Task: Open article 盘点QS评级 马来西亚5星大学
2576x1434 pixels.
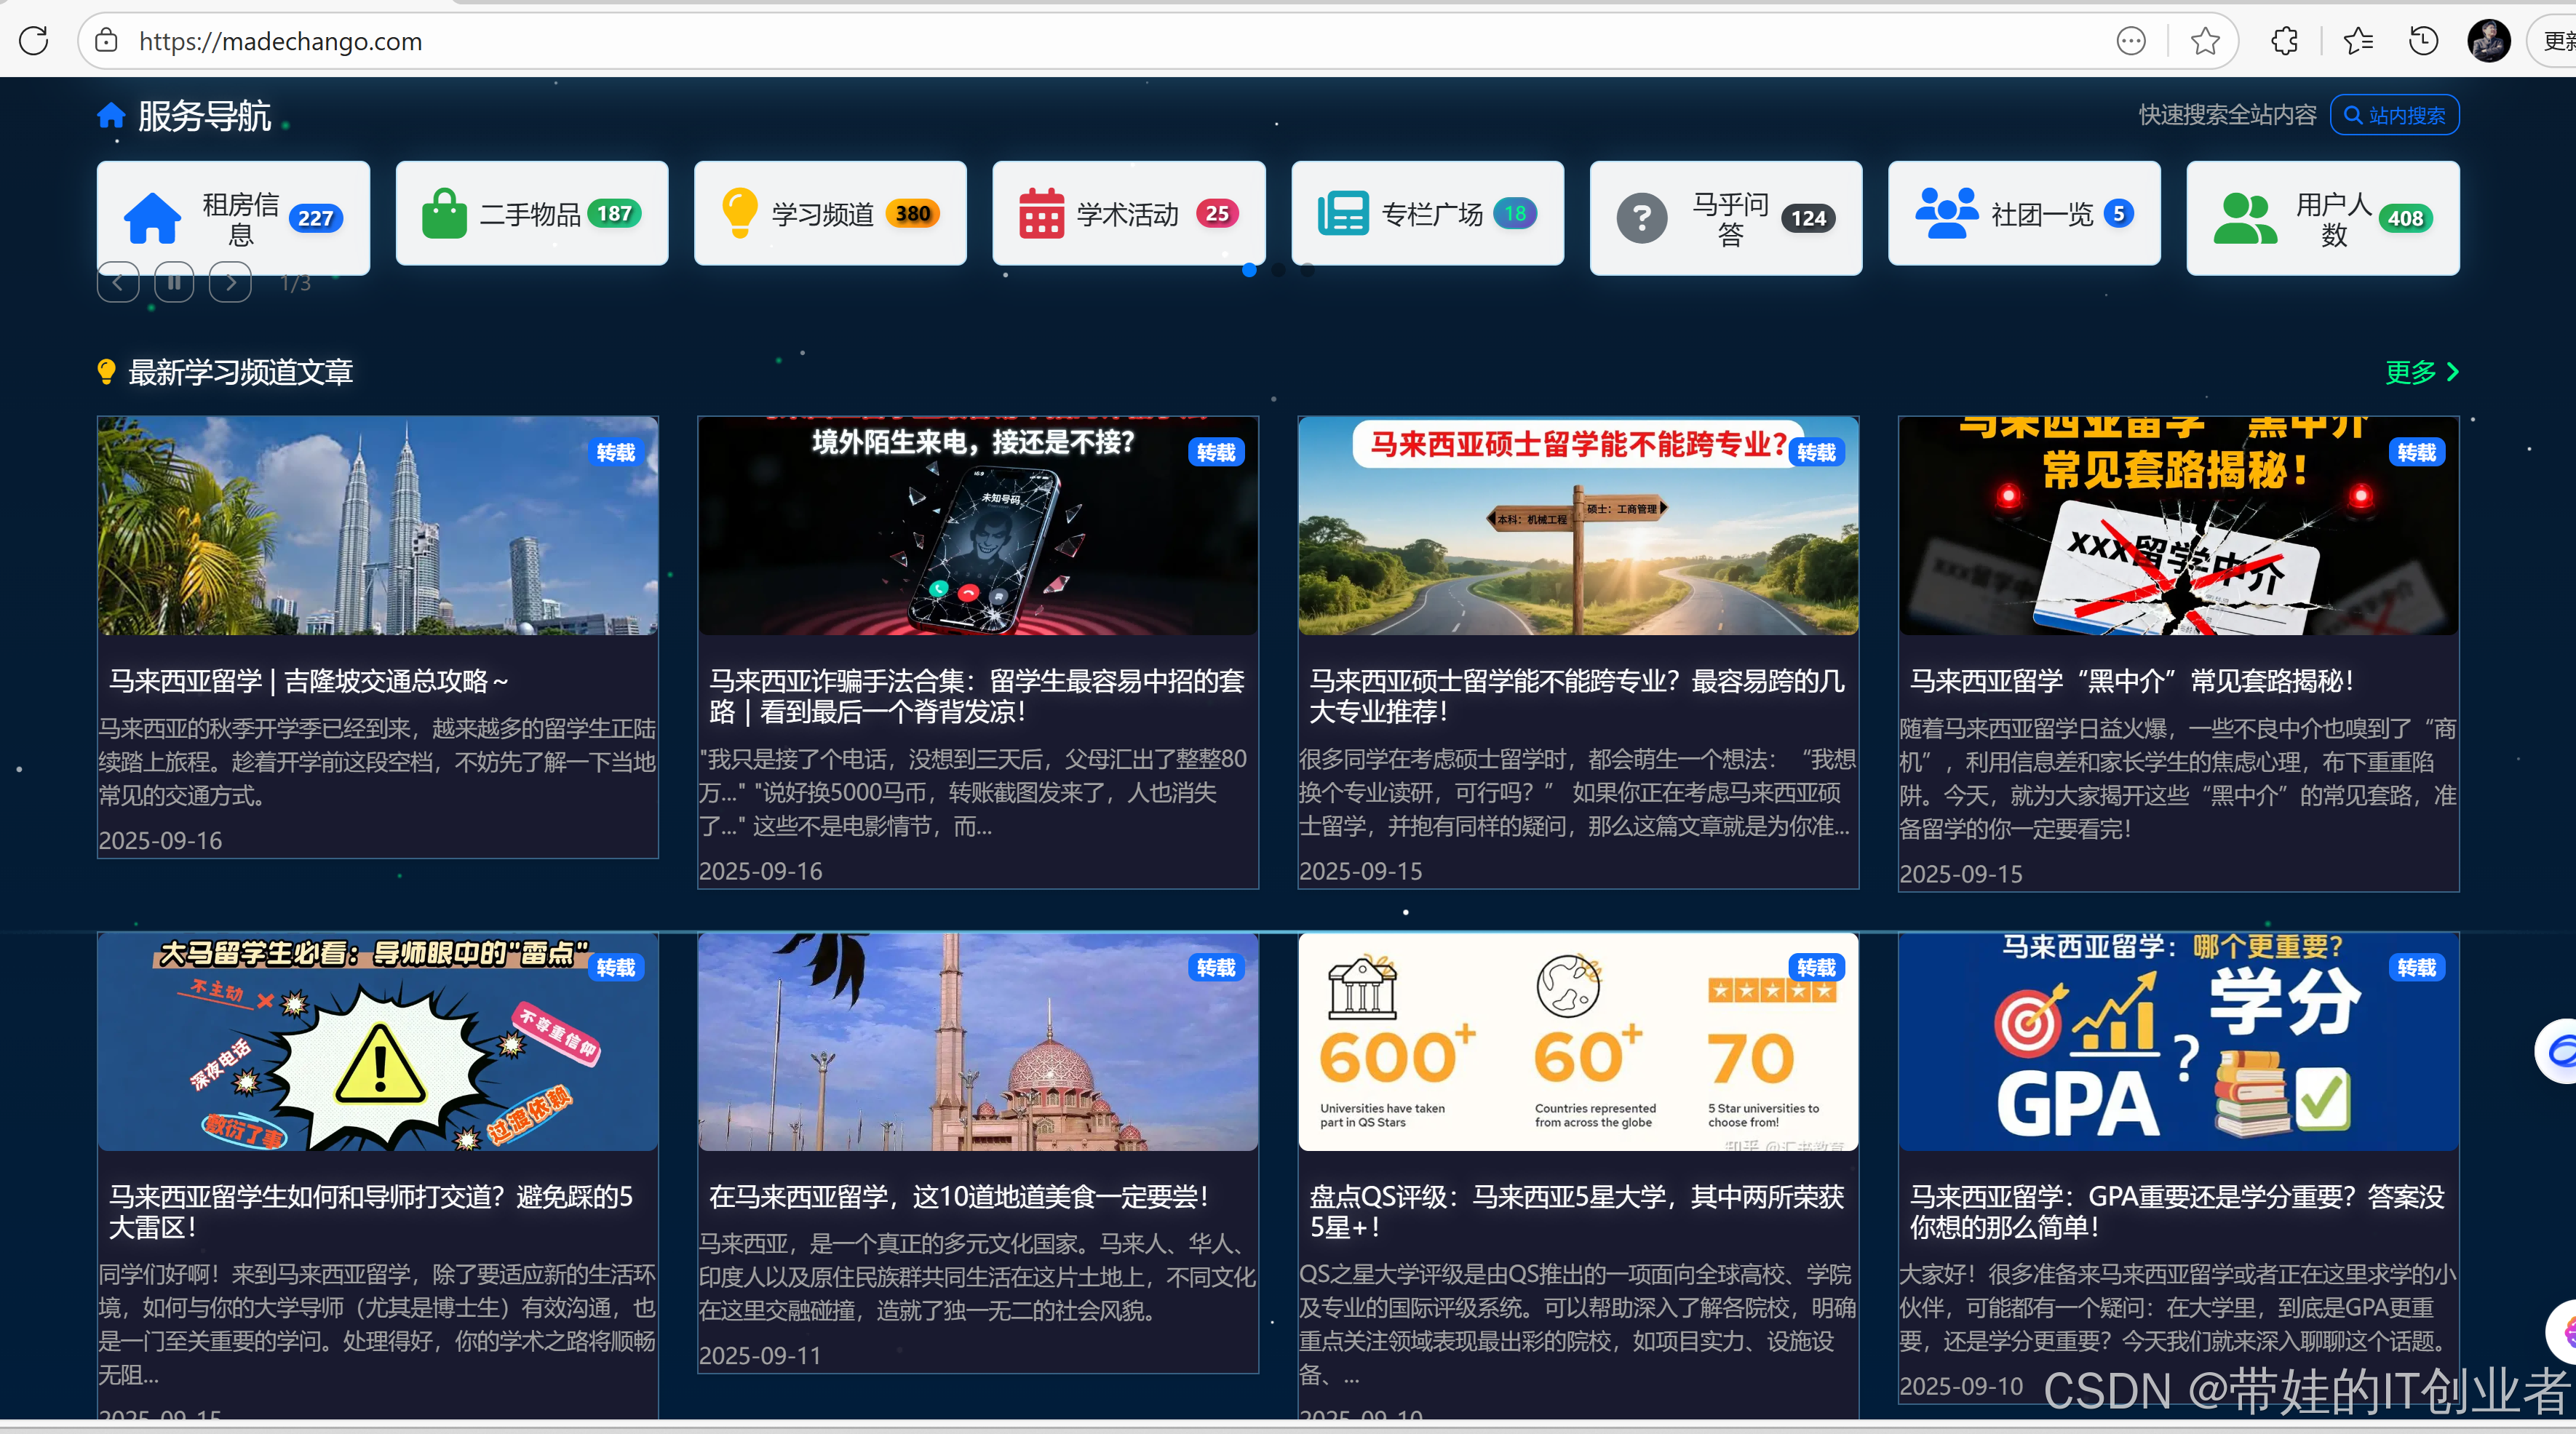Action: pyautogui.click(x=1577, y=1212)
